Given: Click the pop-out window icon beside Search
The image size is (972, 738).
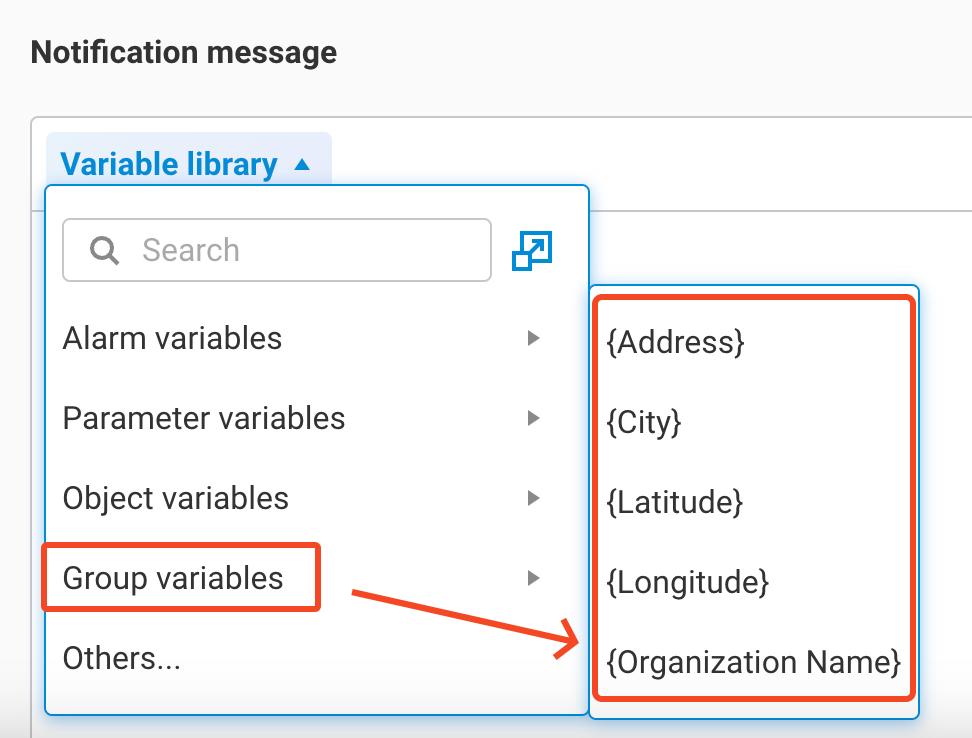Looking at the screenshot, I should pos(532,250).
